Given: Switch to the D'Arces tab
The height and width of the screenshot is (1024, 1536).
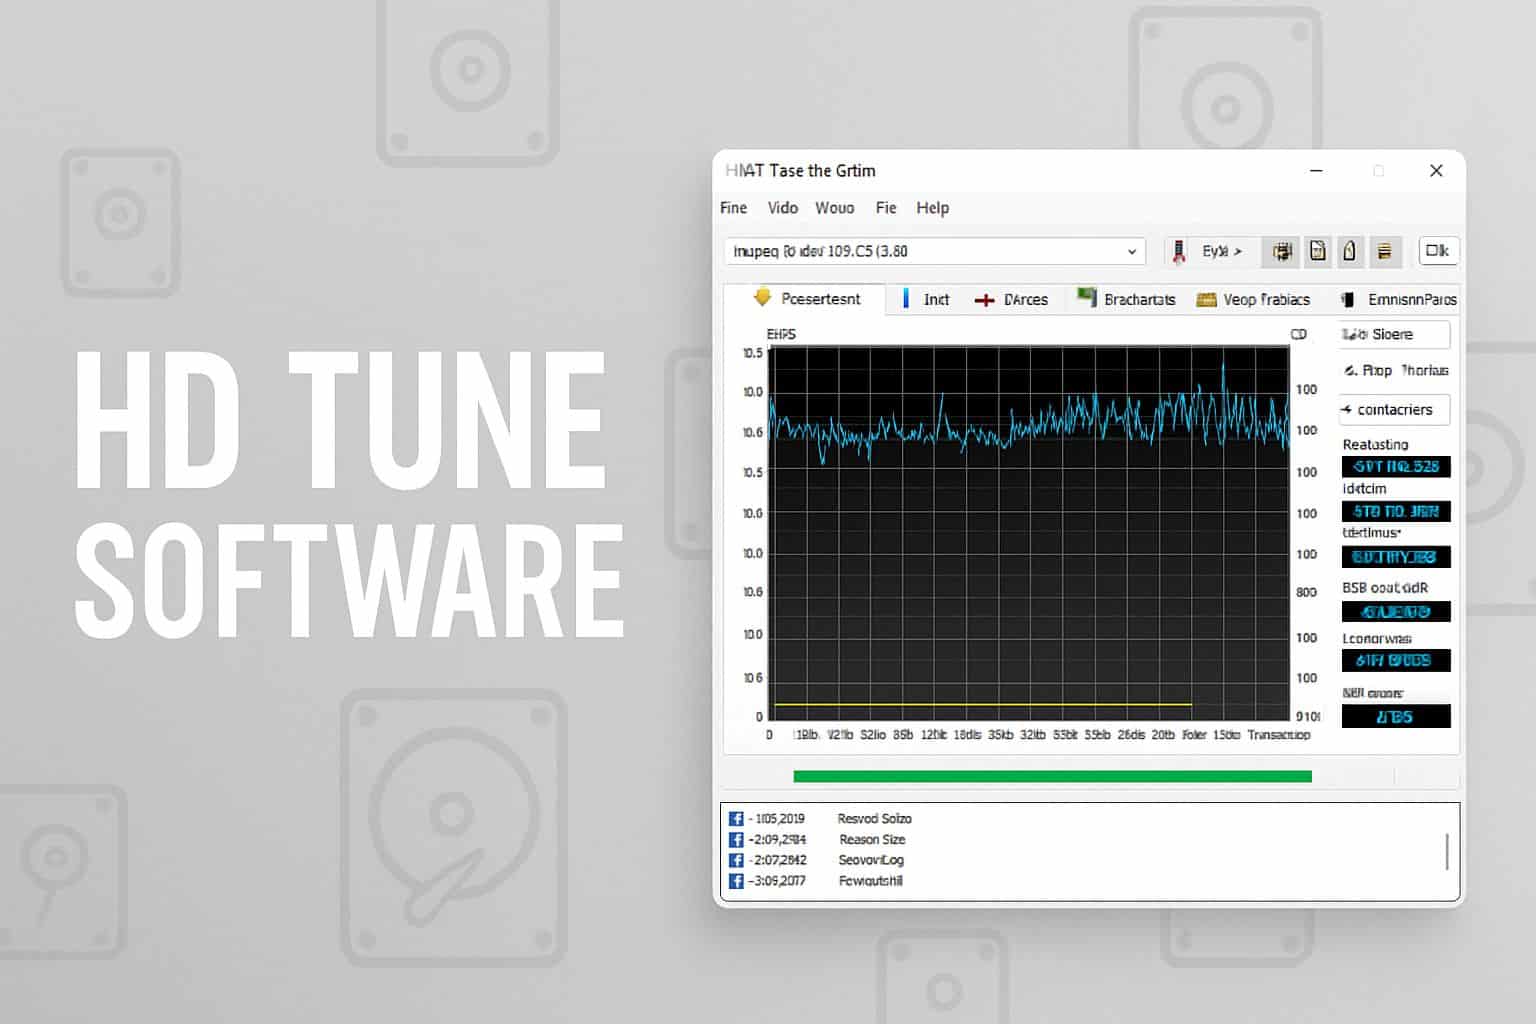Looking at the screenshot, I should (x=1011, y=299).
